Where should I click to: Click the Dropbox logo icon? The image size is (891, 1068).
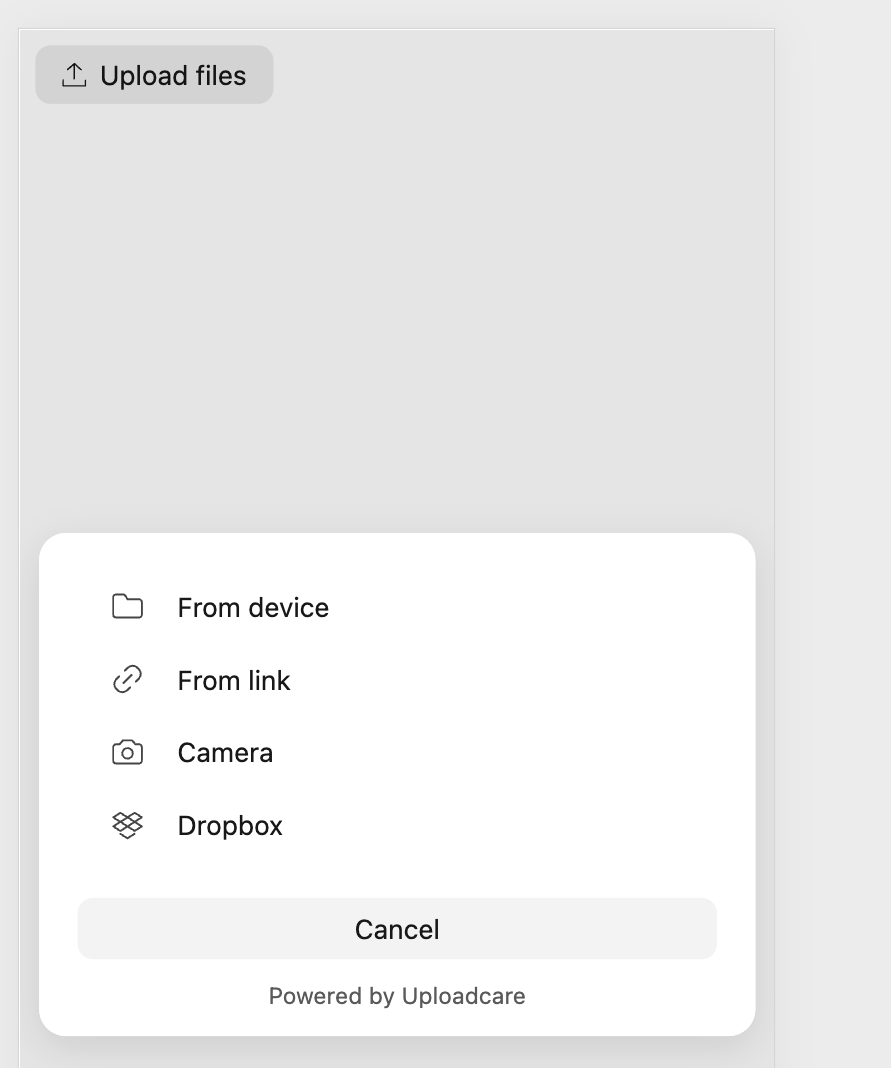pos(127,824)
